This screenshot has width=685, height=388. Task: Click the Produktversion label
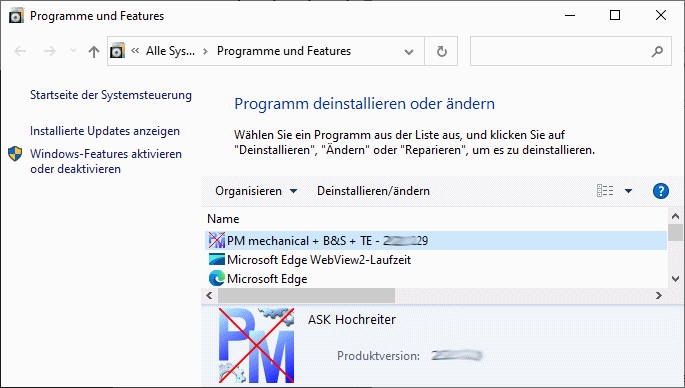[378, 356]
